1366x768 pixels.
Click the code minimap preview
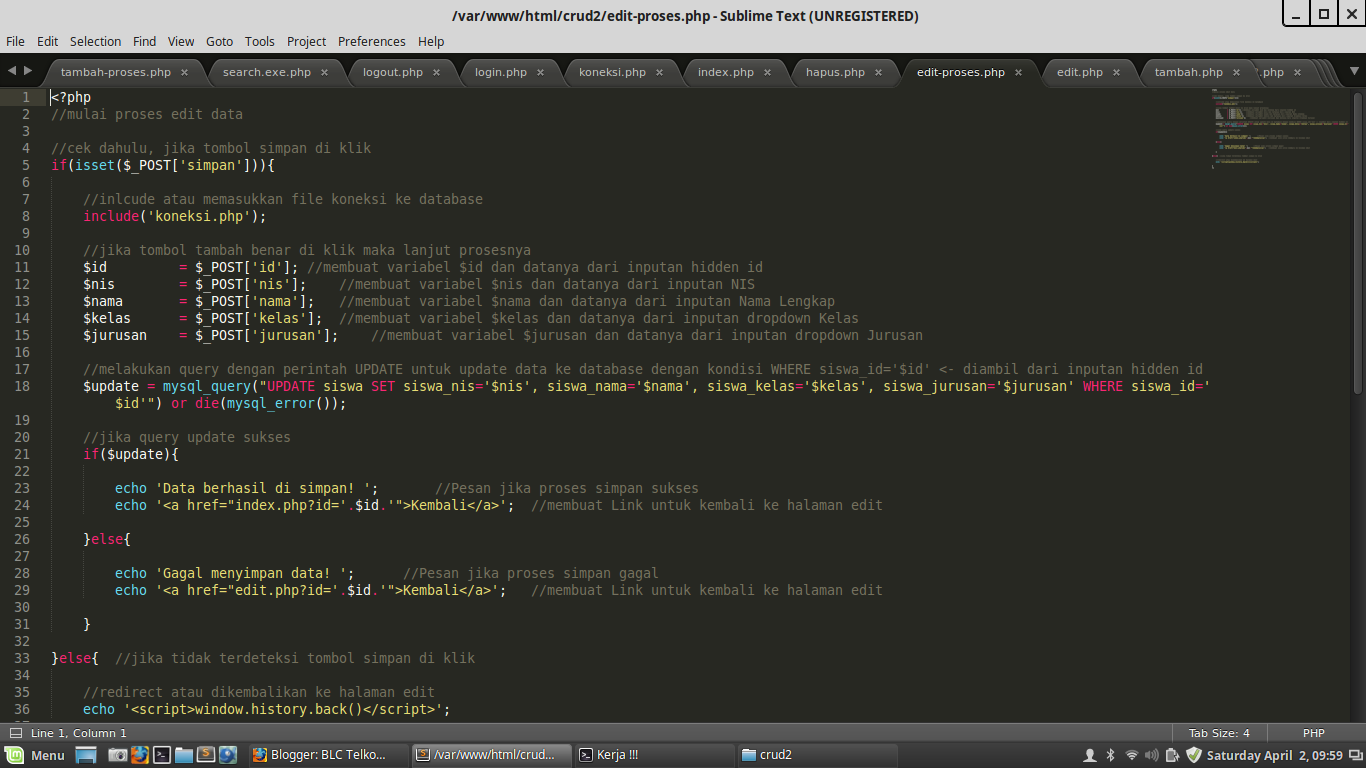1279,128
